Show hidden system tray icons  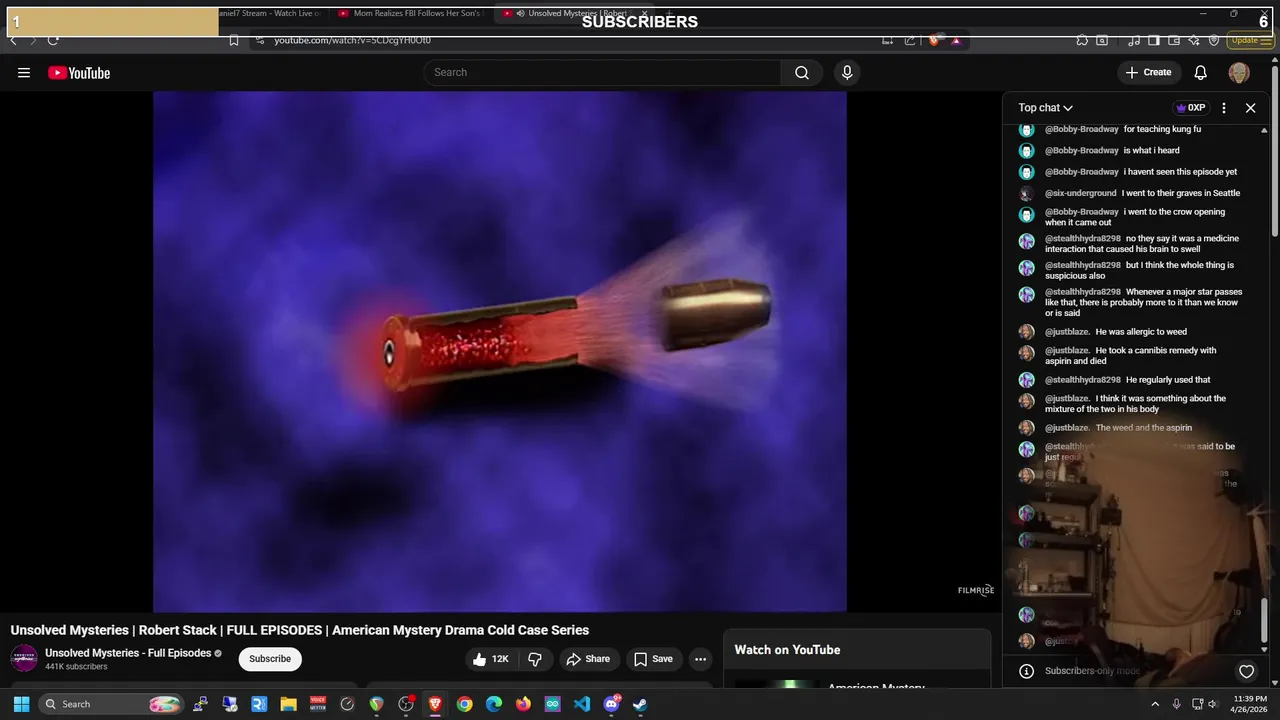pyautogui.click(x=1155, y=704)
